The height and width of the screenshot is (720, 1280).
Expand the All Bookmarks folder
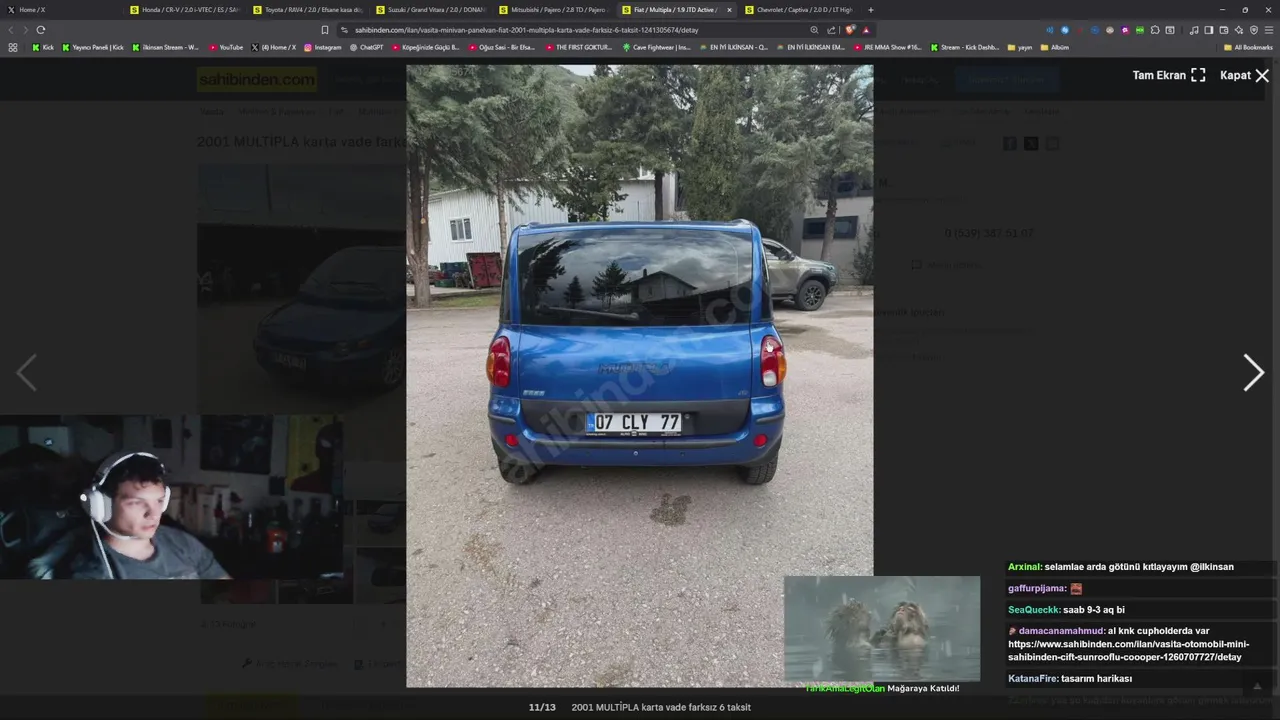[x=1248, y=47]
